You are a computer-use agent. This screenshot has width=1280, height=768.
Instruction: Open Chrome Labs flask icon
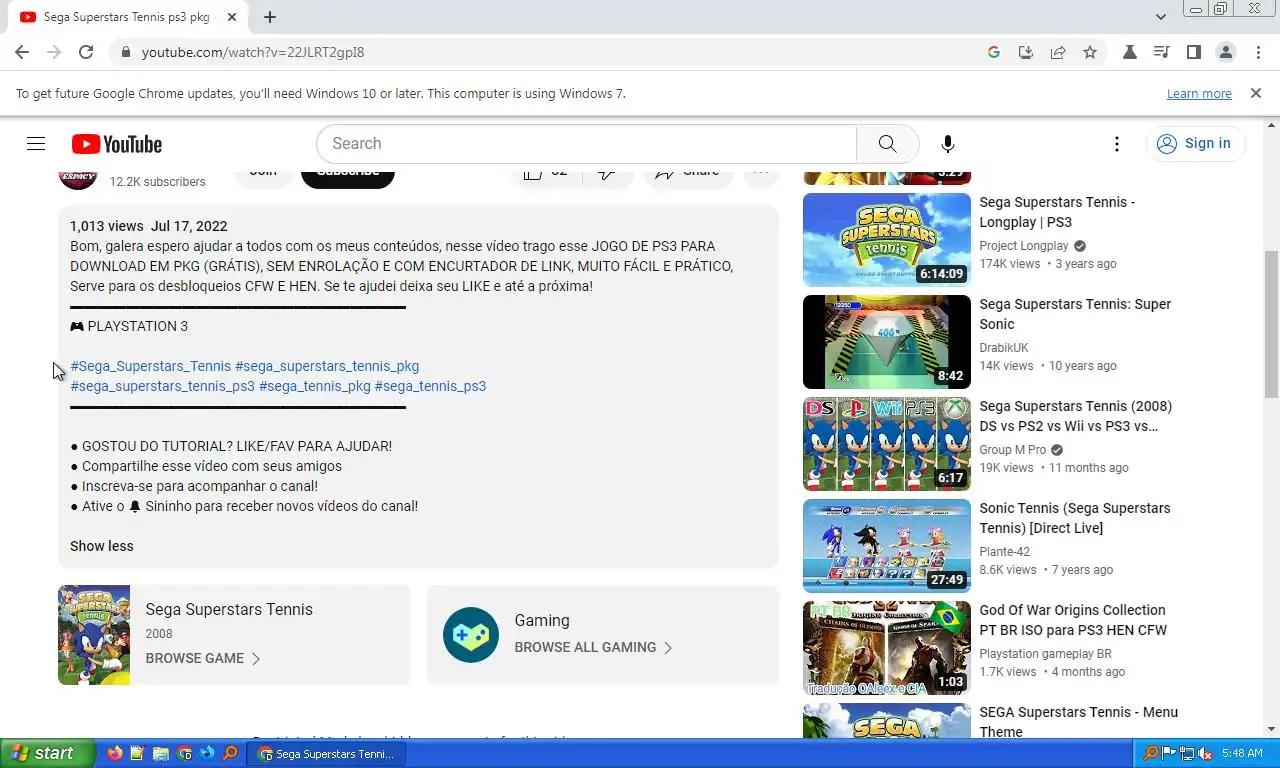tap(1130, 52)
